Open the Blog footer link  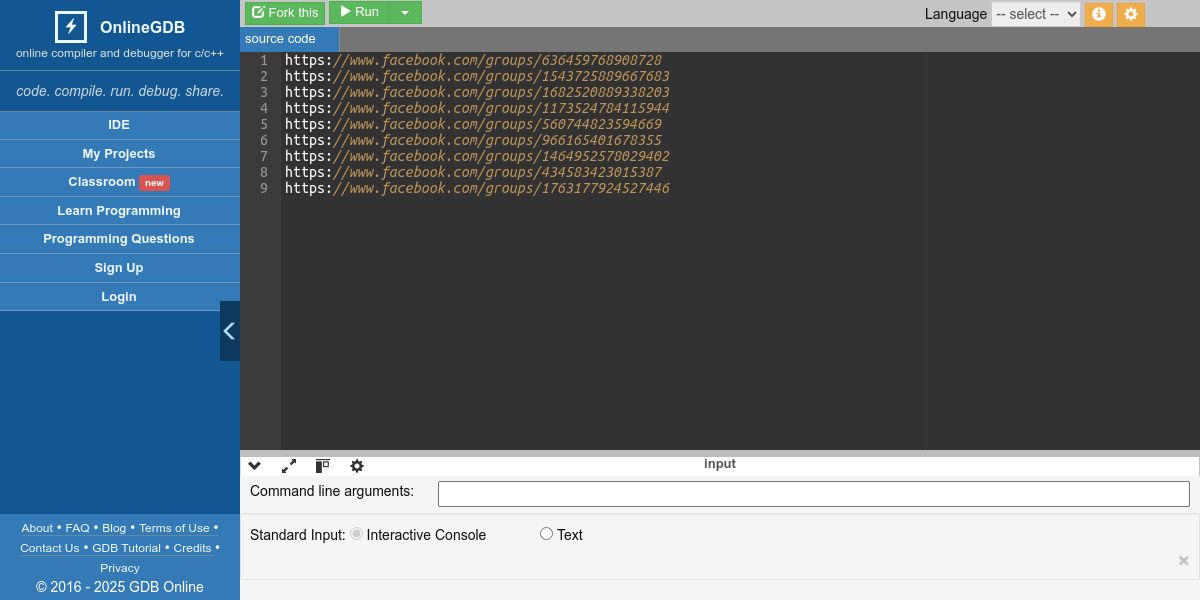[x=114, y=528]
